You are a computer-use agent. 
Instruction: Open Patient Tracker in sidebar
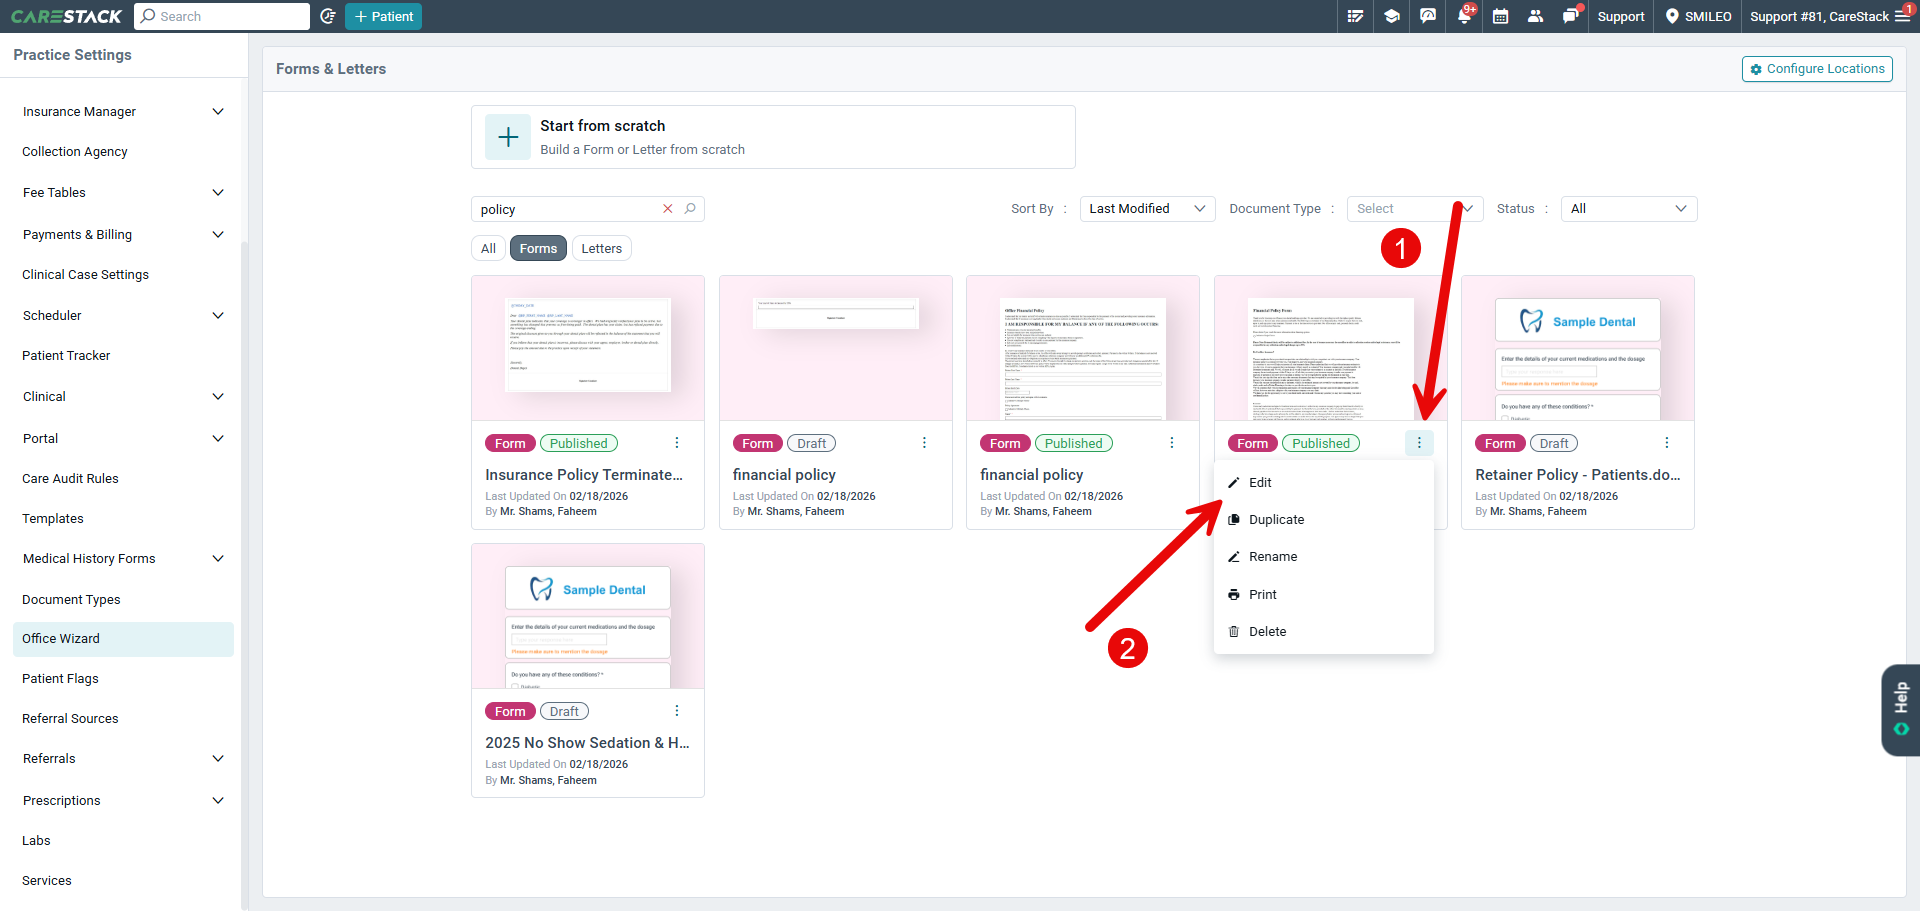[66, 356]
